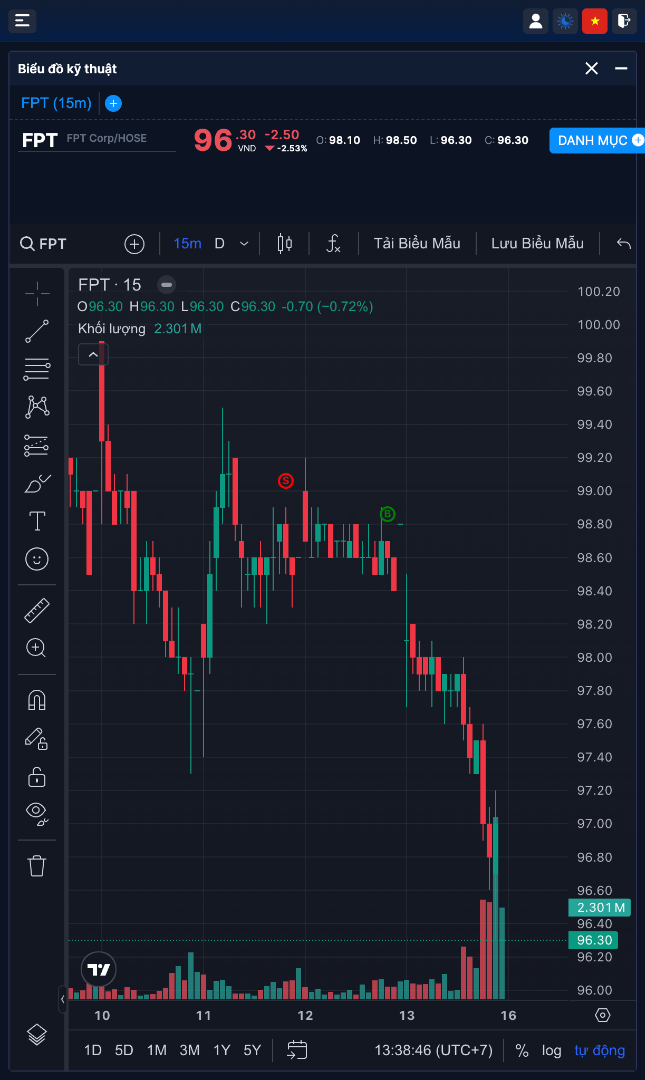Click Lưu Biểu Mẫu

pyautogui.click(x=538, y=244)
